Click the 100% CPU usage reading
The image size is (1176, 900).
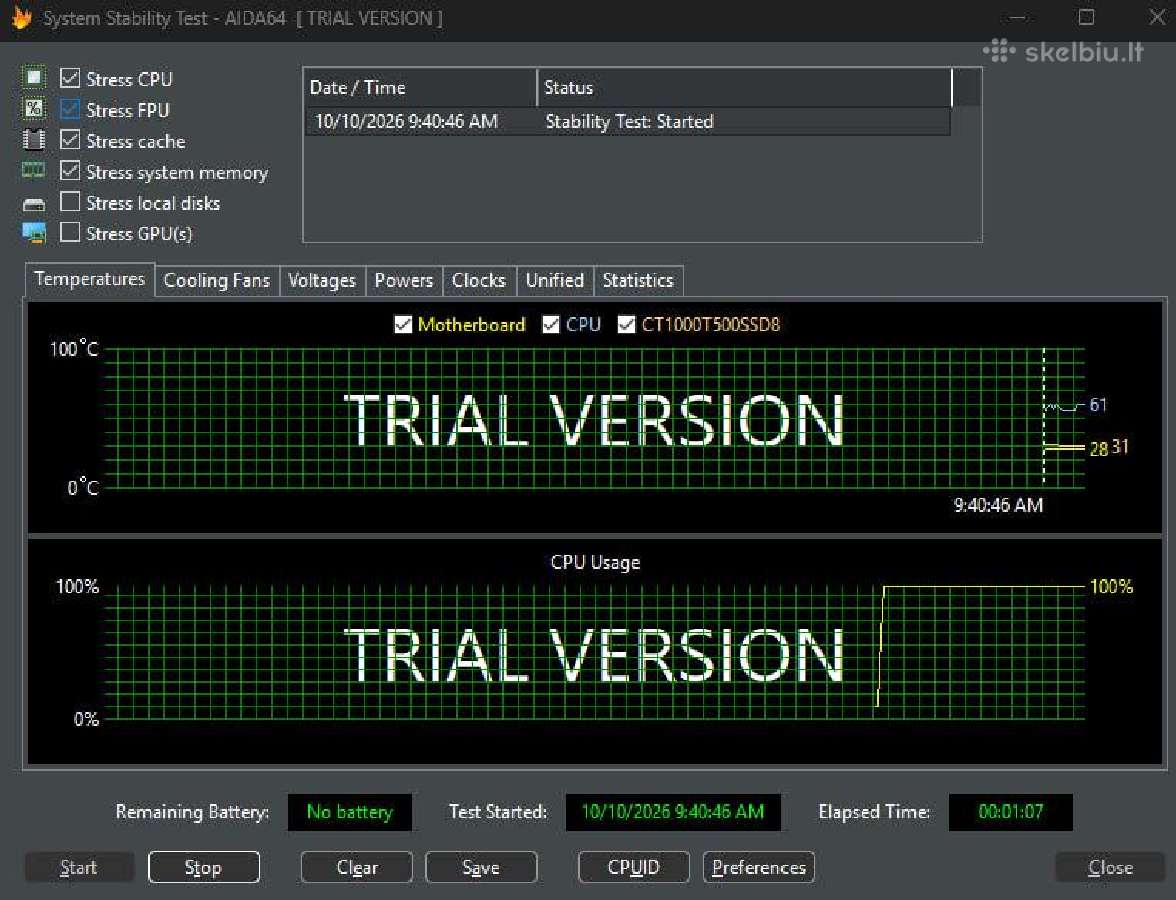(1112, 586)
